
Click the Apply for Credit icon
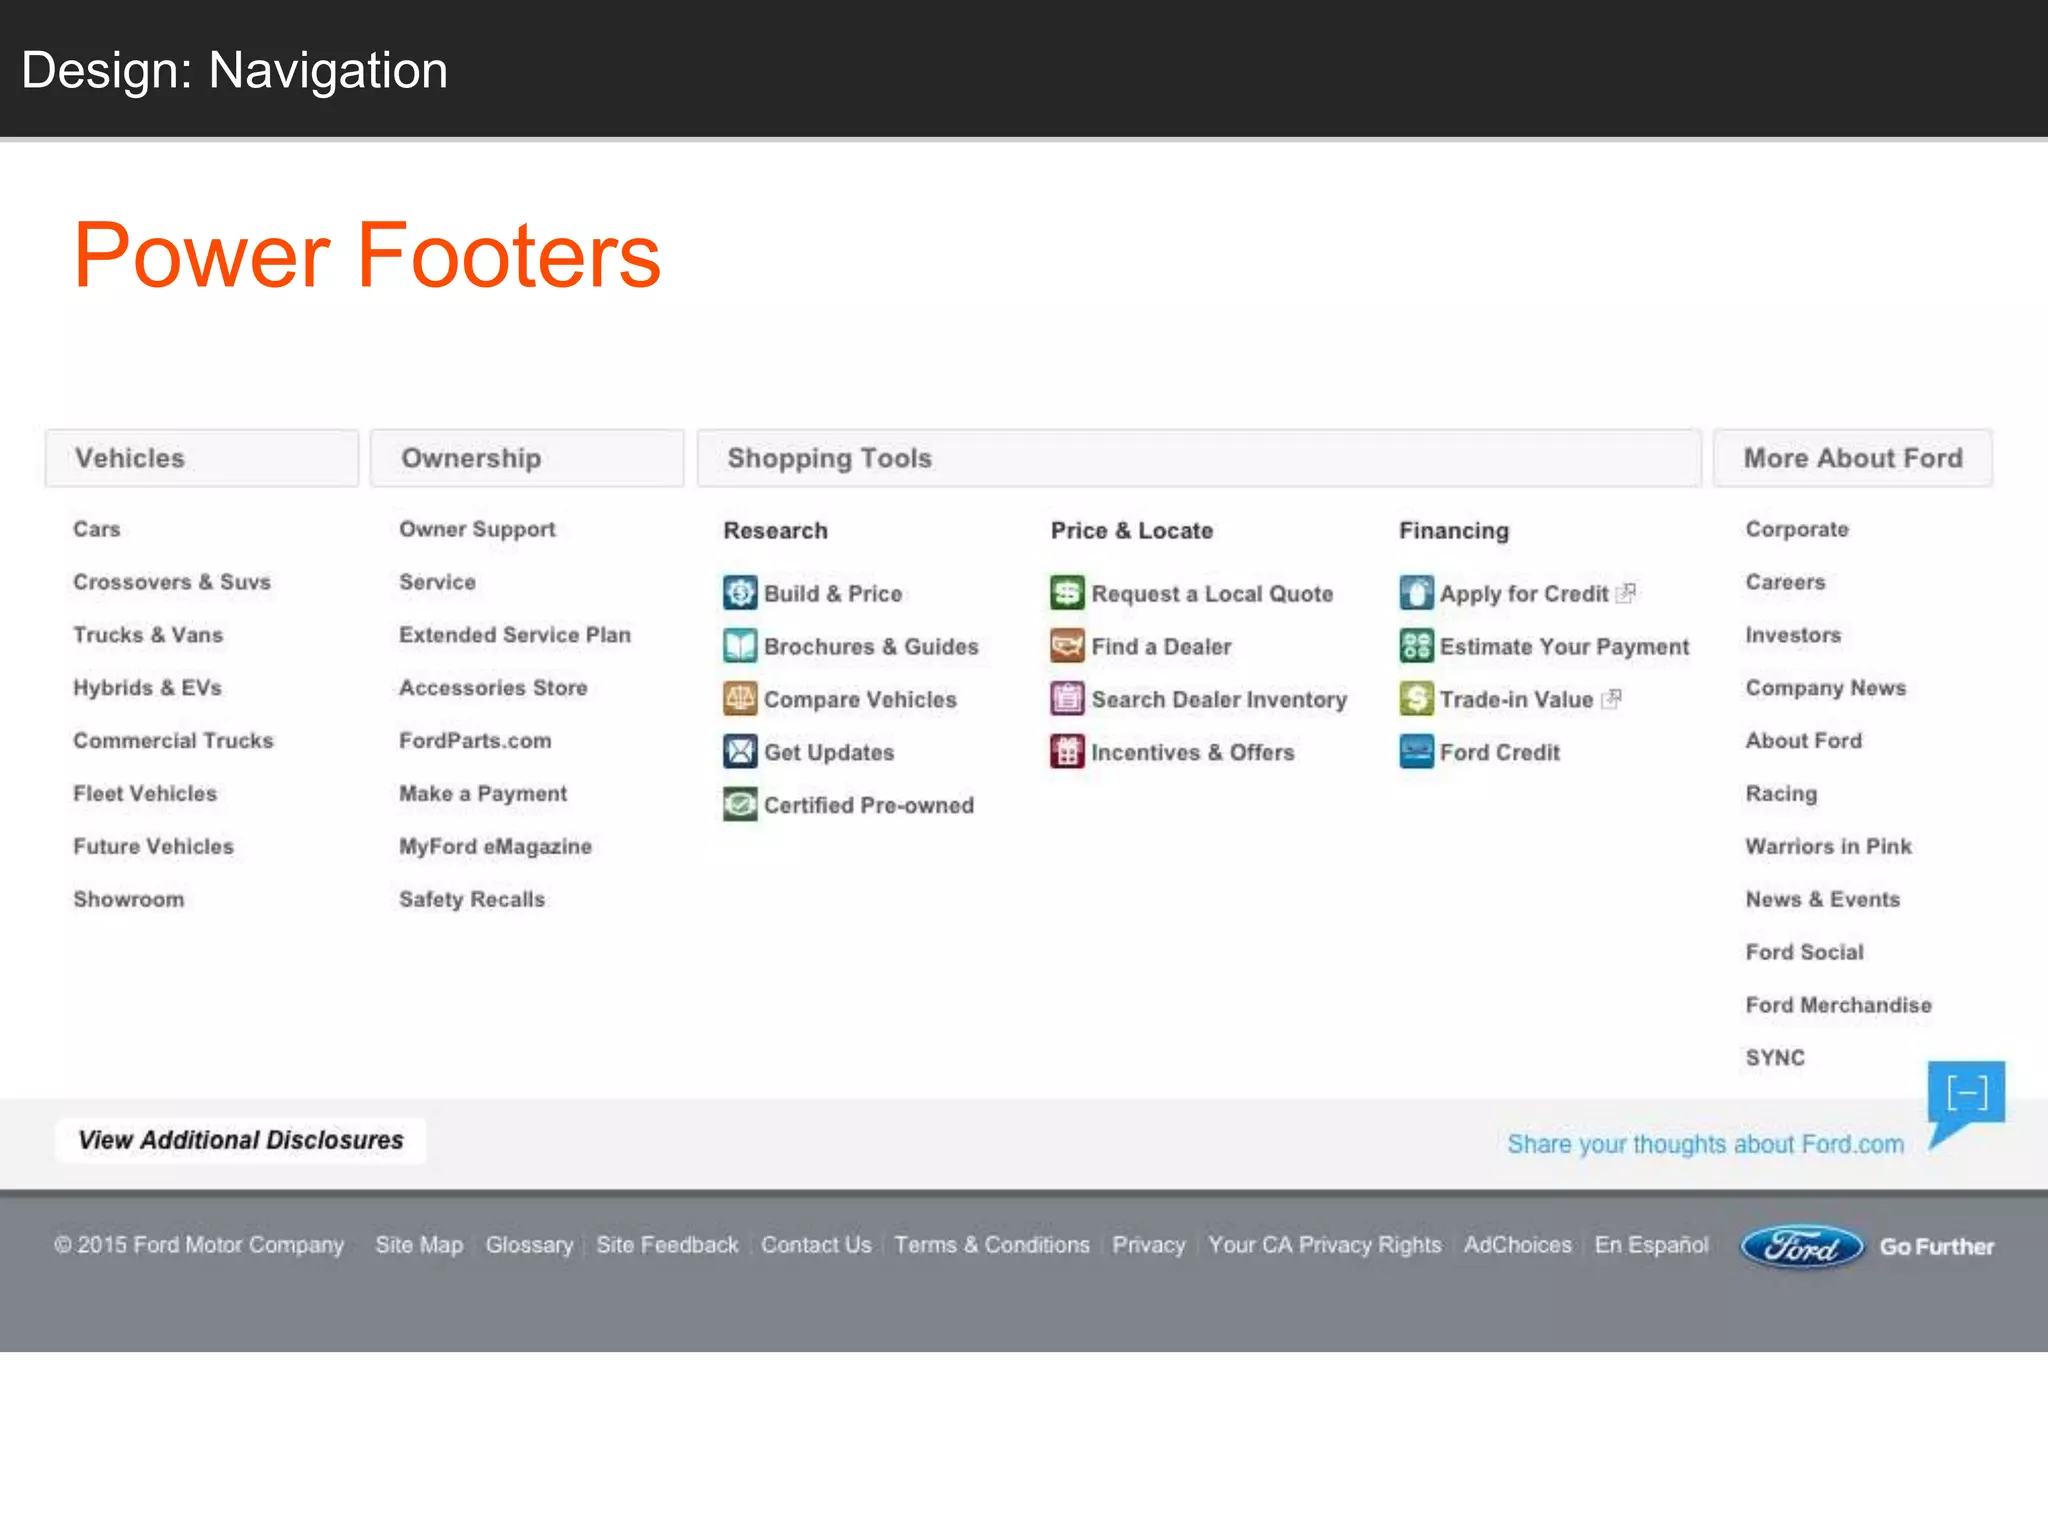click(1416, 593)
